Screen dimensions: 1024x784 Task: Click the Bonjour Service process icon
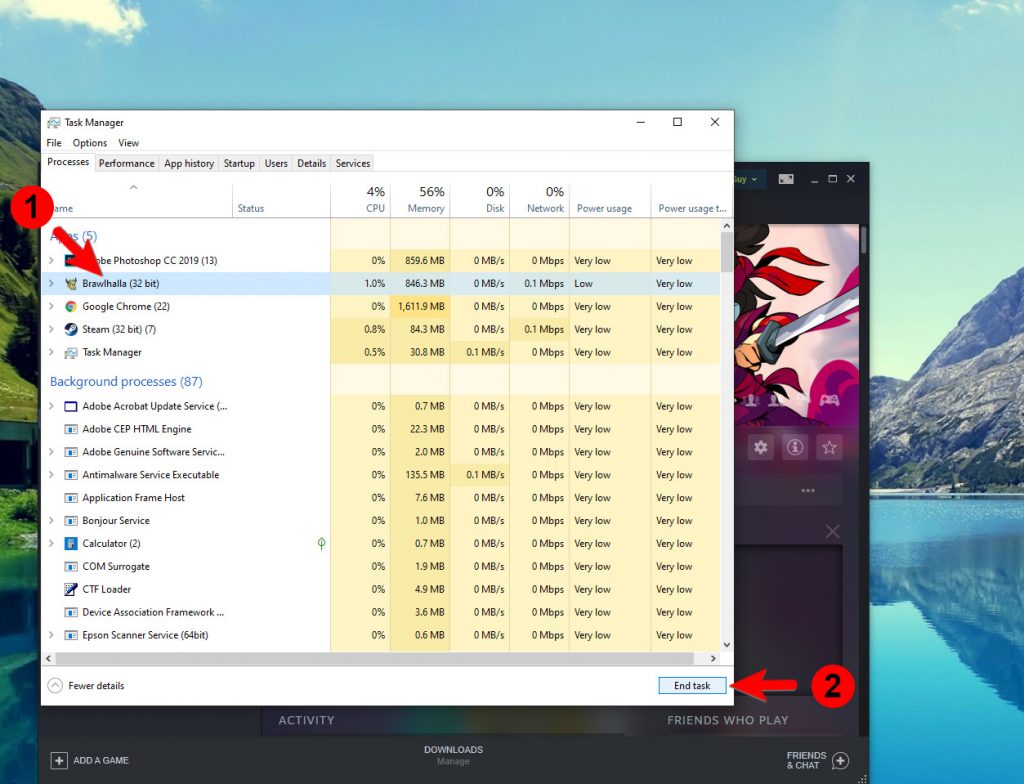click(71, 521)
